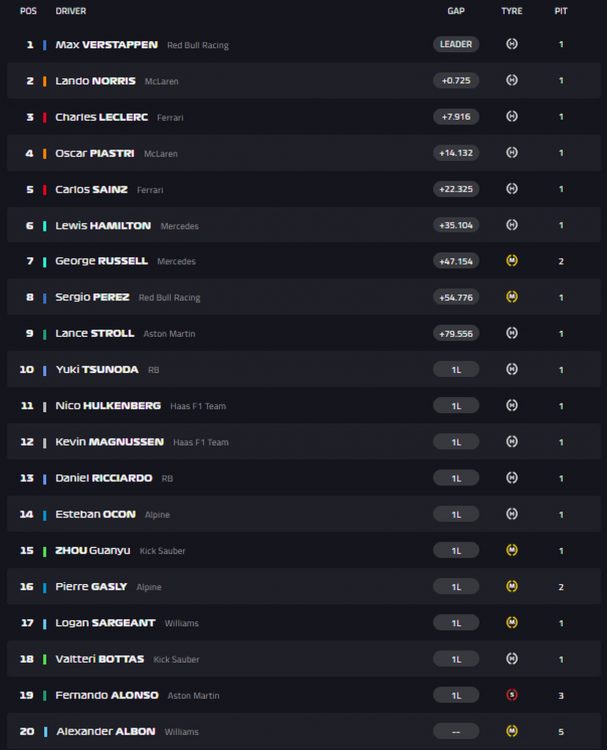Viewport: 607px width, 750px height.
Task: Click the +0.725 gap badge for Norris
Action: (456, 80)
